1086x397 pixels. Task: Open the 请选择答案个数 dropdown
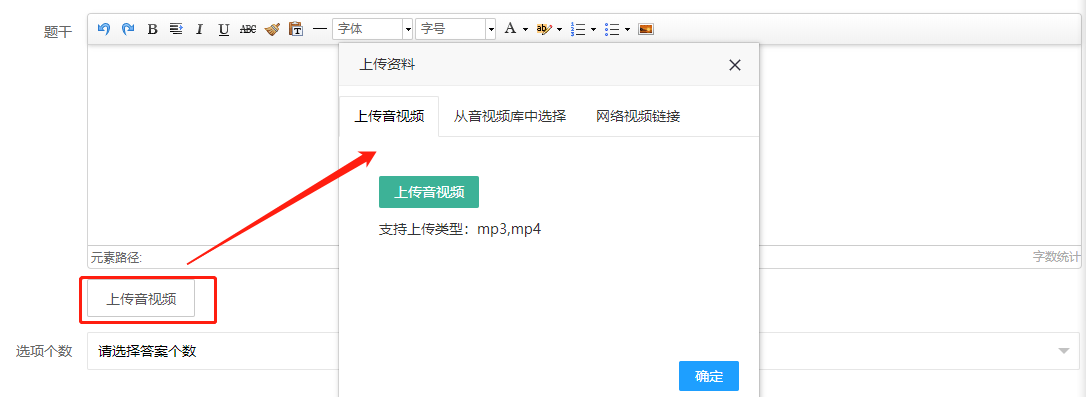point(583,351)
